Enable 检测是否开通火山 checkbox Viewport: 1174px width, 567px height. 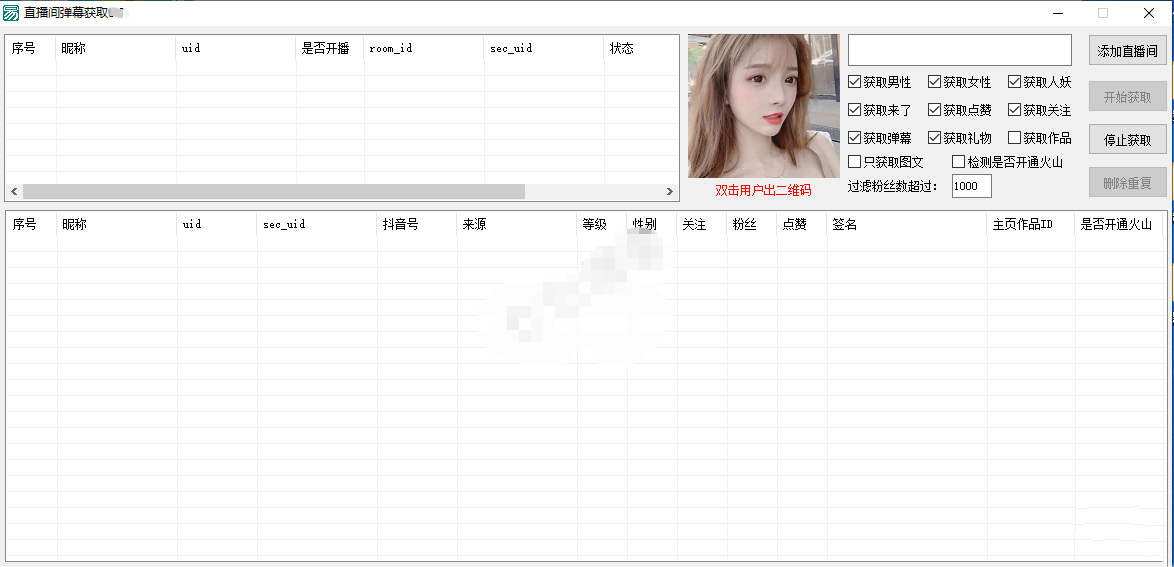pyautogui.click(x=959, y=161)
